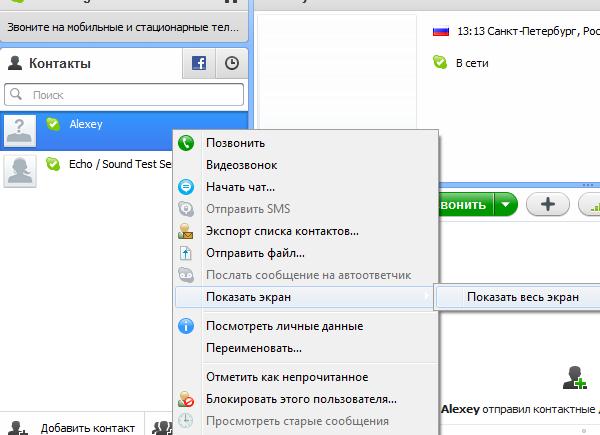Click the add contact icon at bottom
Image resolution: width=600 pixels, height=435 pixels.
tap(18, 428)
